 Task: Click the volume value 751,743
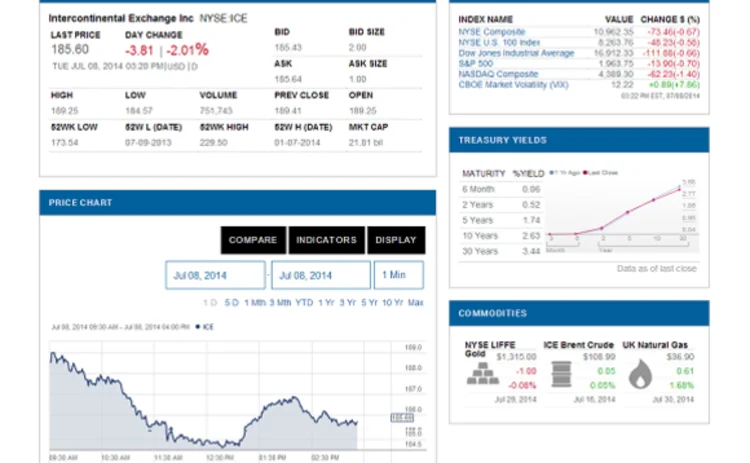(216, 110)
